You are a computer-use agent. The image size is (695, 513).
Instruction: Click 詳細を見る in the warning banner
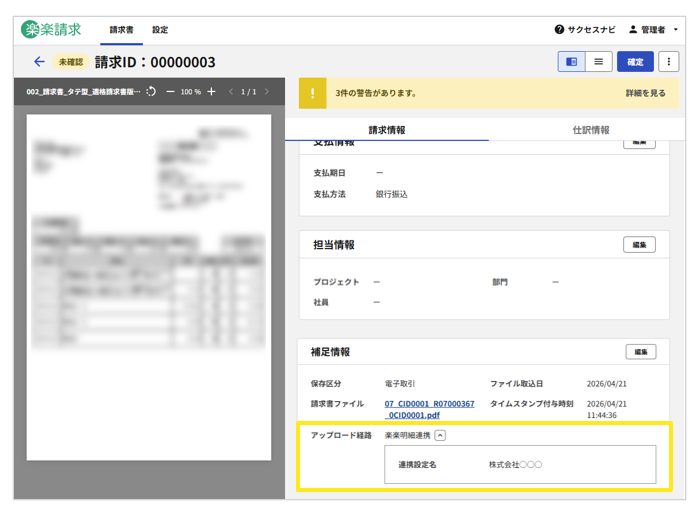coord(645,93)
